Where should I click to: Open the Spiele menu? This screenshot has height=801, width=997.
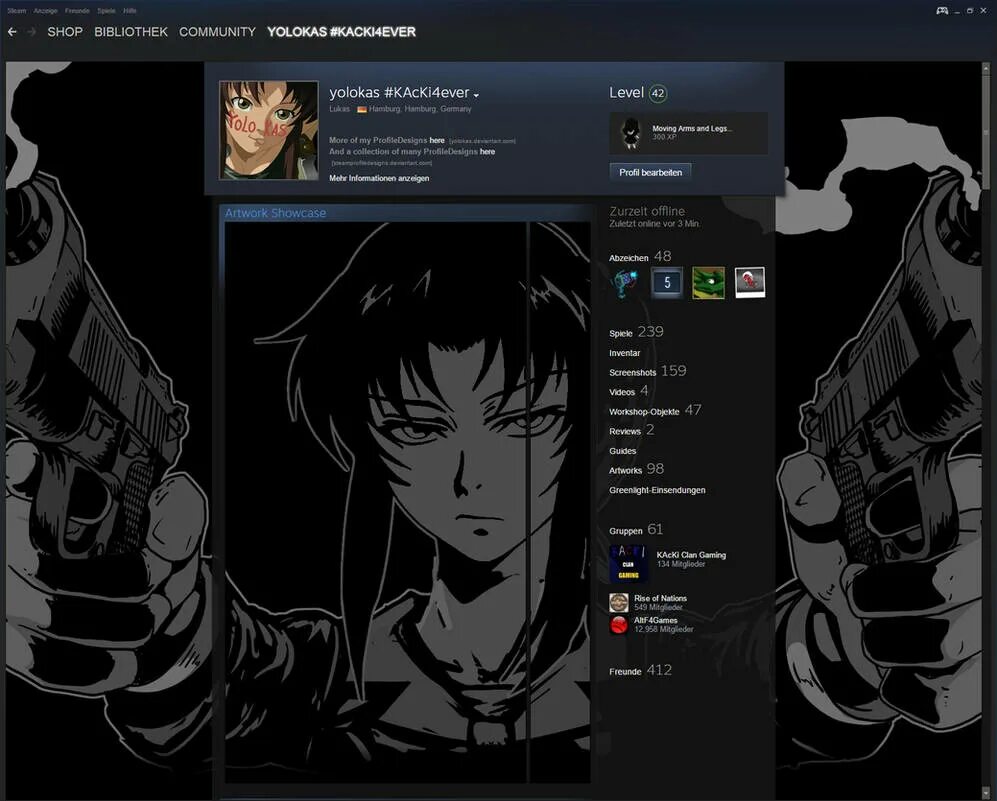tap(106, 11)
